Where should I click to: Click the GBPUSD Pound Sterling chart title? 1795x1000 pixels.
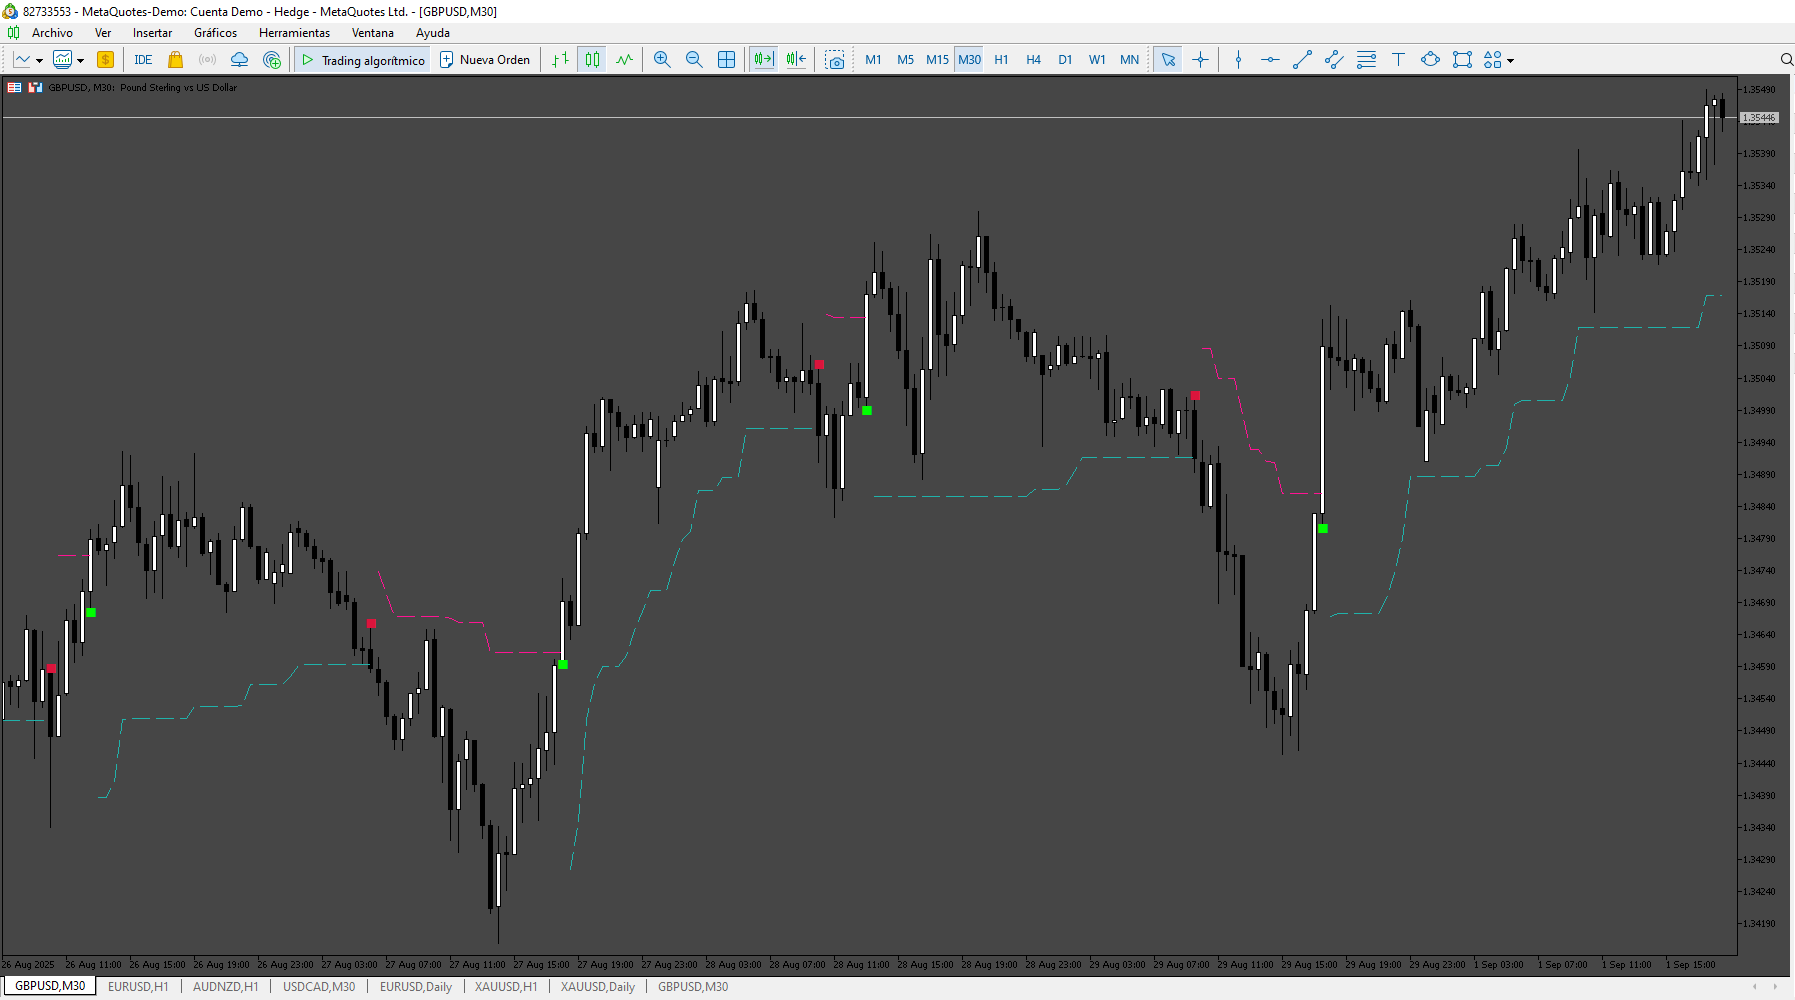(x=143, y=88)
